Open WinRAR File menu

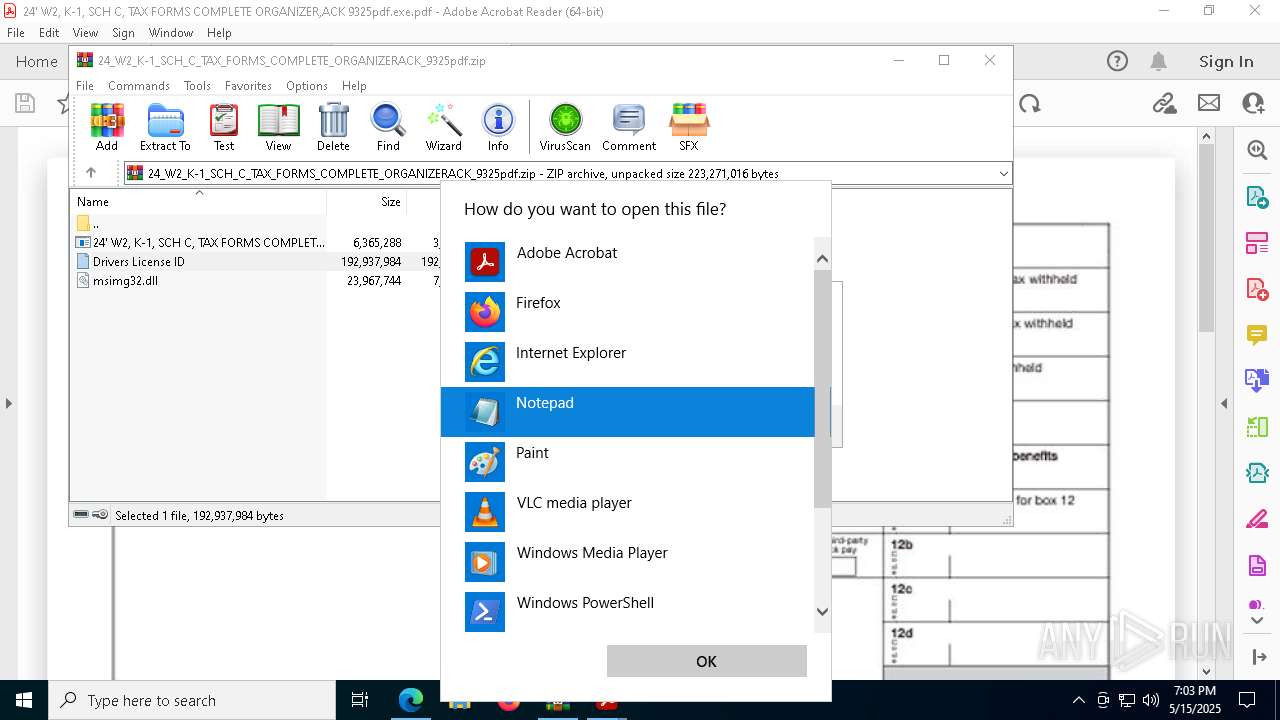pos(85,86)
